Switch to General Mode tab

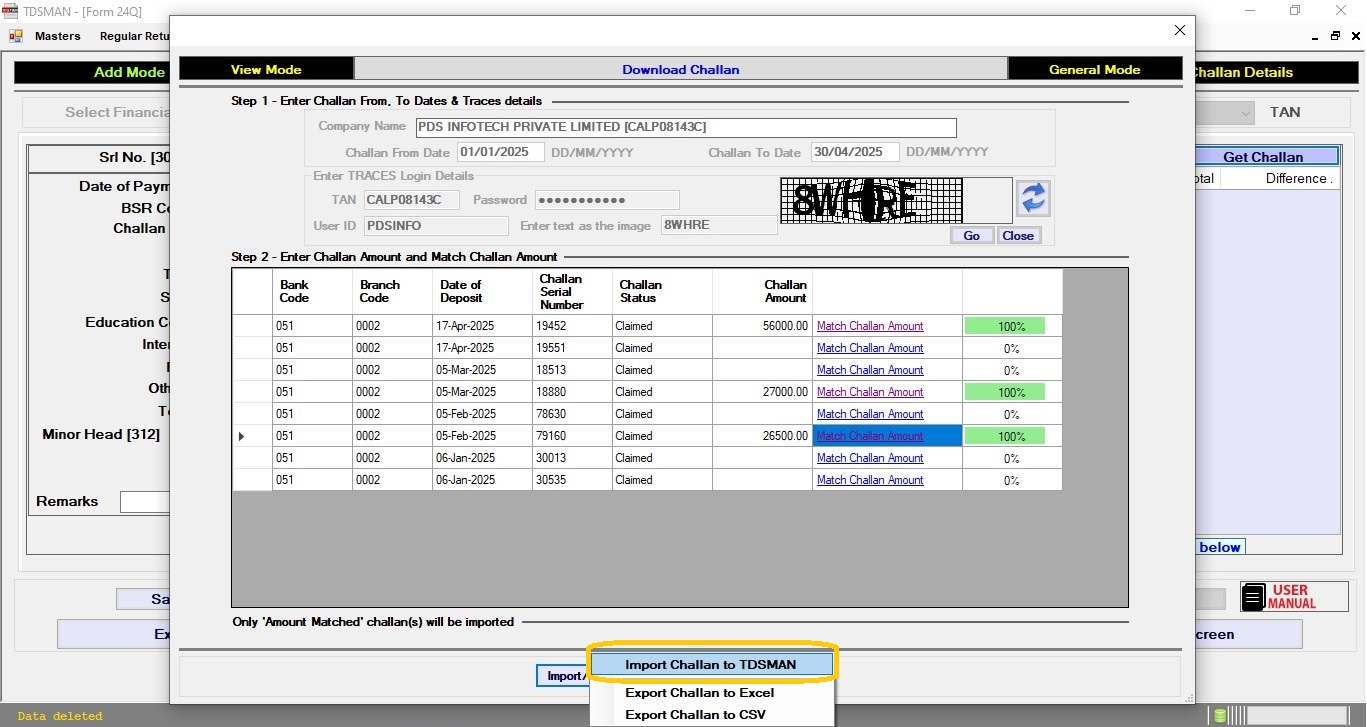click(1094, 69)
